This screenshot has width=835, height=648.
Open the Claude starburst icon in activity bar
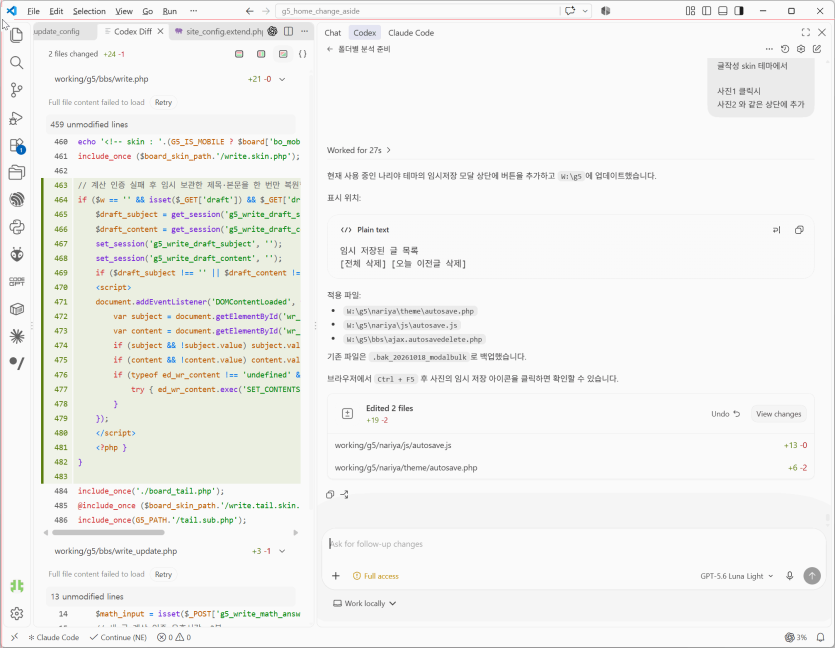point(17,336)
